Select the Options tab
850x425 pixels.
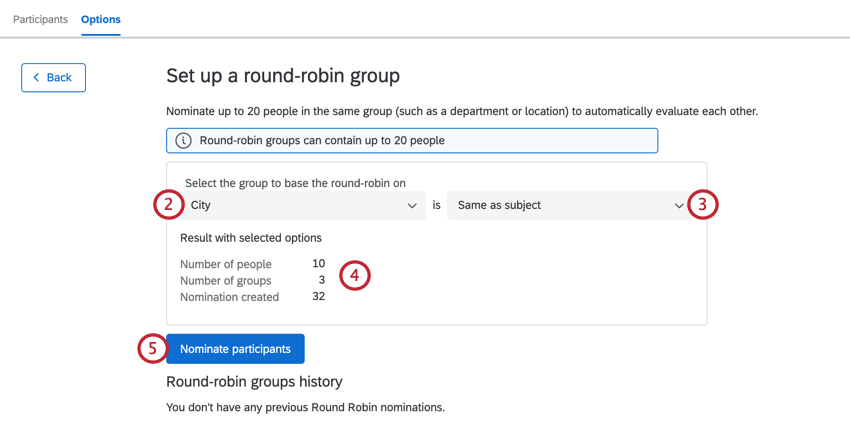tap(101, 19)
